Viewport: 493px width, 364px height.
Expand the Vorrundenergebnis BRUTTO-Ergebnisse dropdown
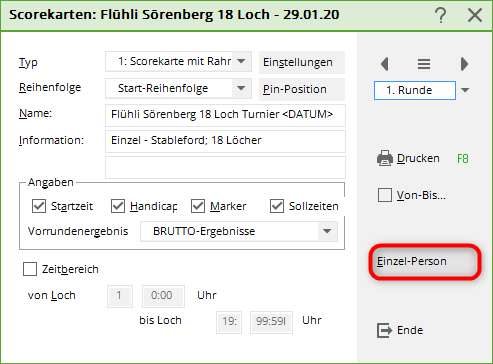[327, 231]
